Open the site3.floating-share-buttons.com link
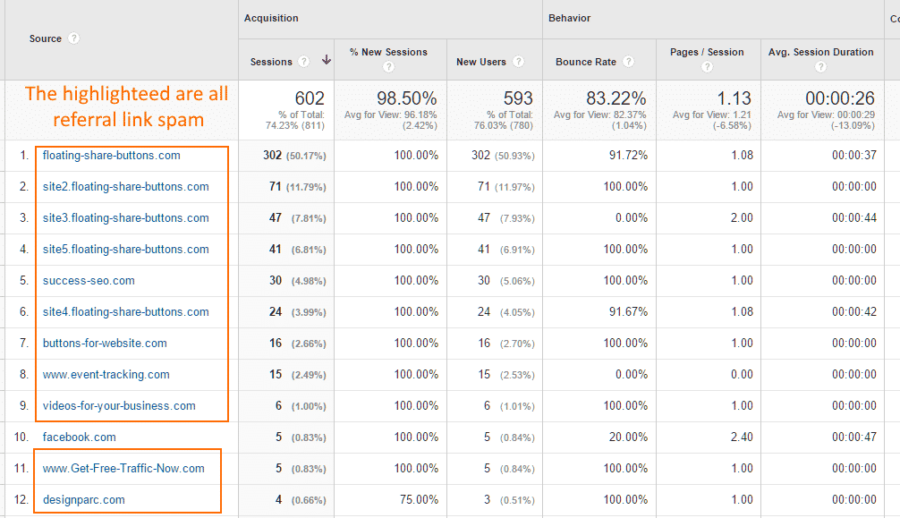Screen dimensions: 900x518 126,218
